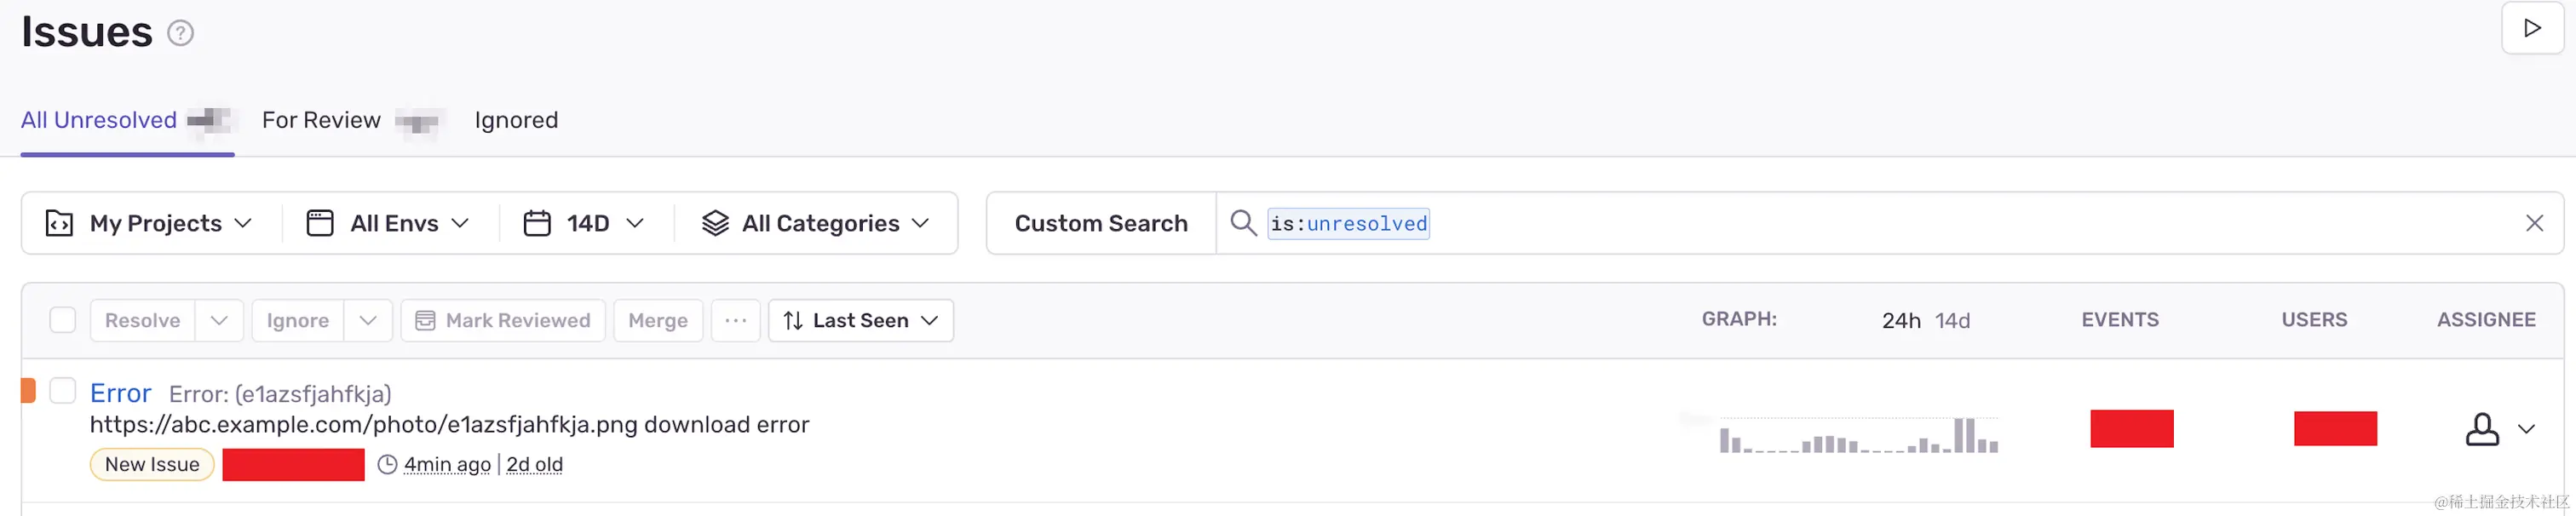Expand the All Categories dropdown
The image size is (2576, 516).
pos(816,223)
